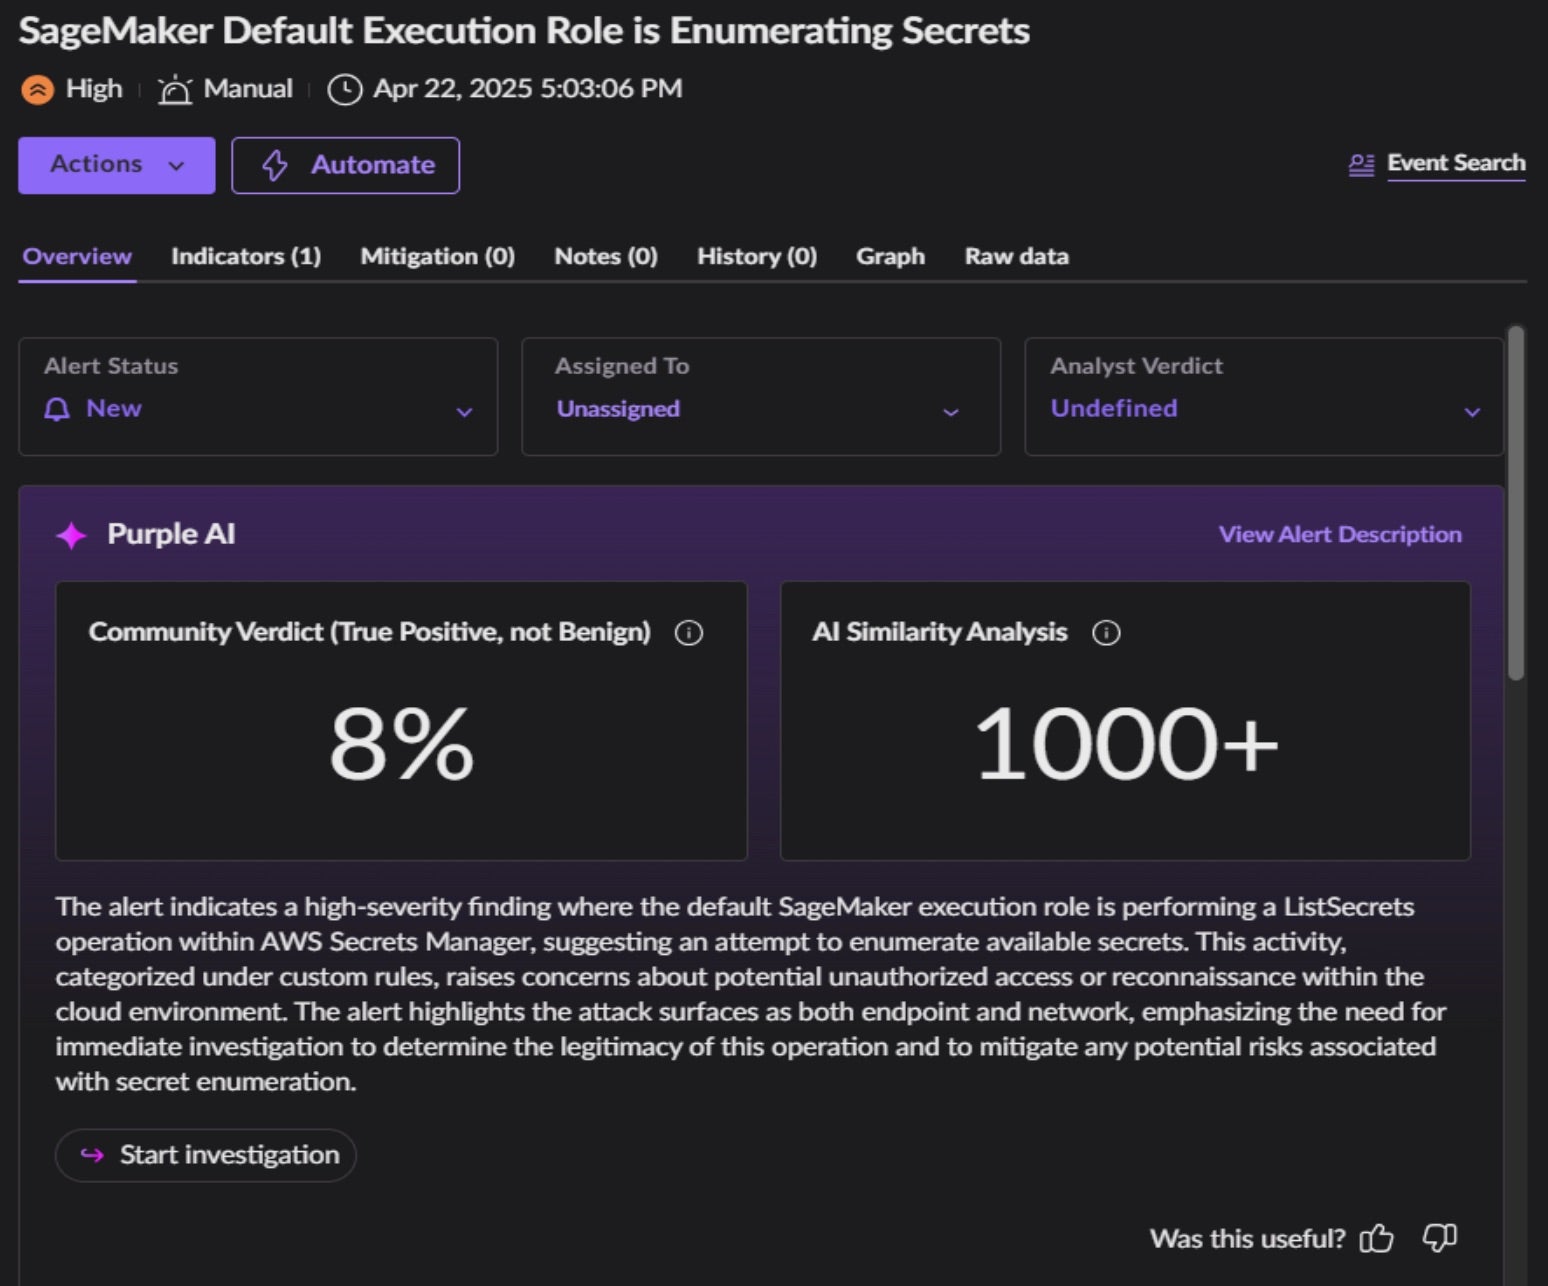View the Graph tab

[x=890, y=257]
